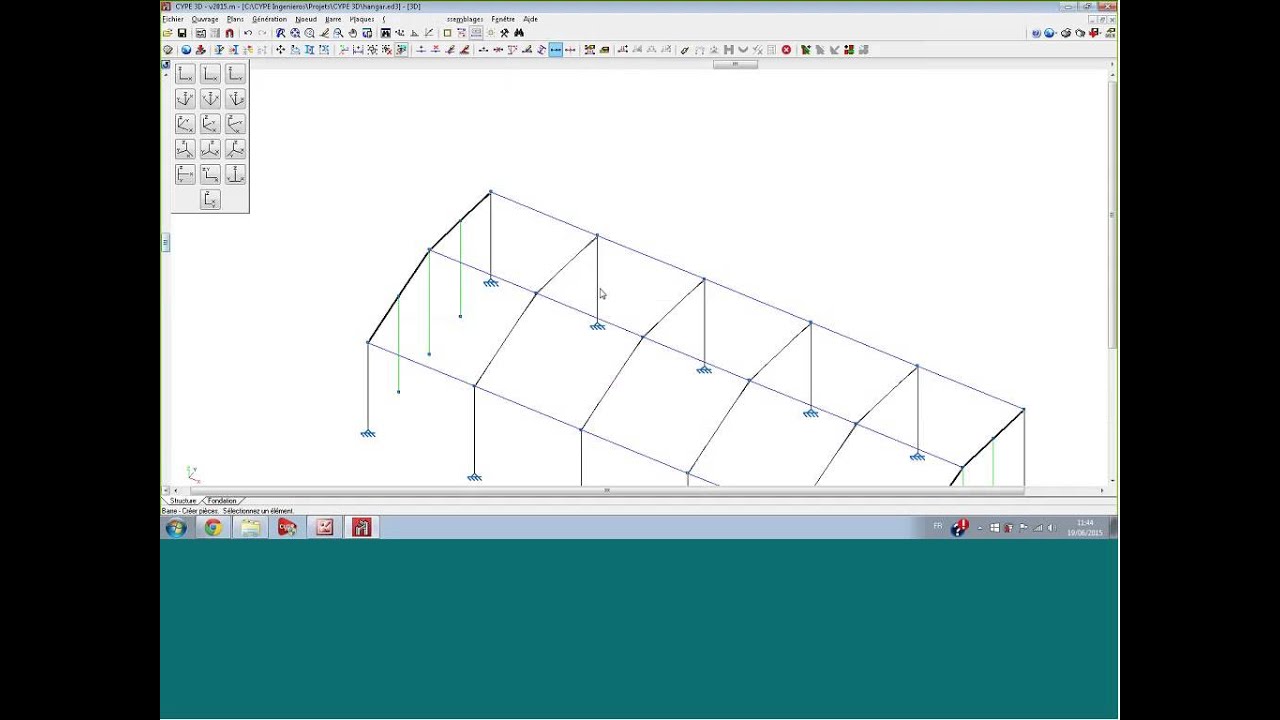
Task: Expand the Génération menu
Action: (x=269, y=19)
